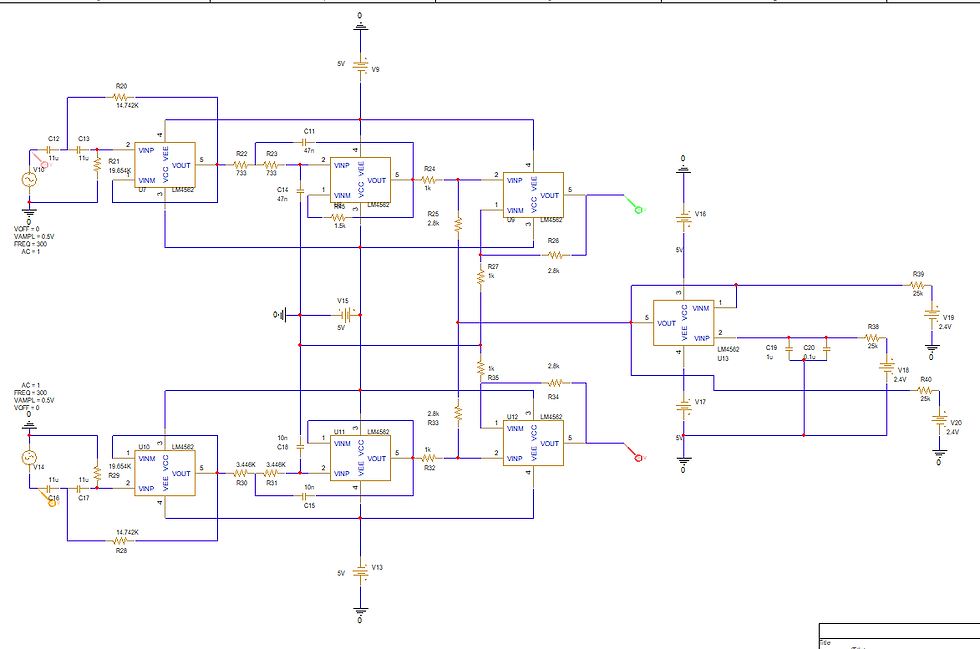
Task: Select resistor R35 symbol
Action: pyautogui.click(x=481, y=369)
